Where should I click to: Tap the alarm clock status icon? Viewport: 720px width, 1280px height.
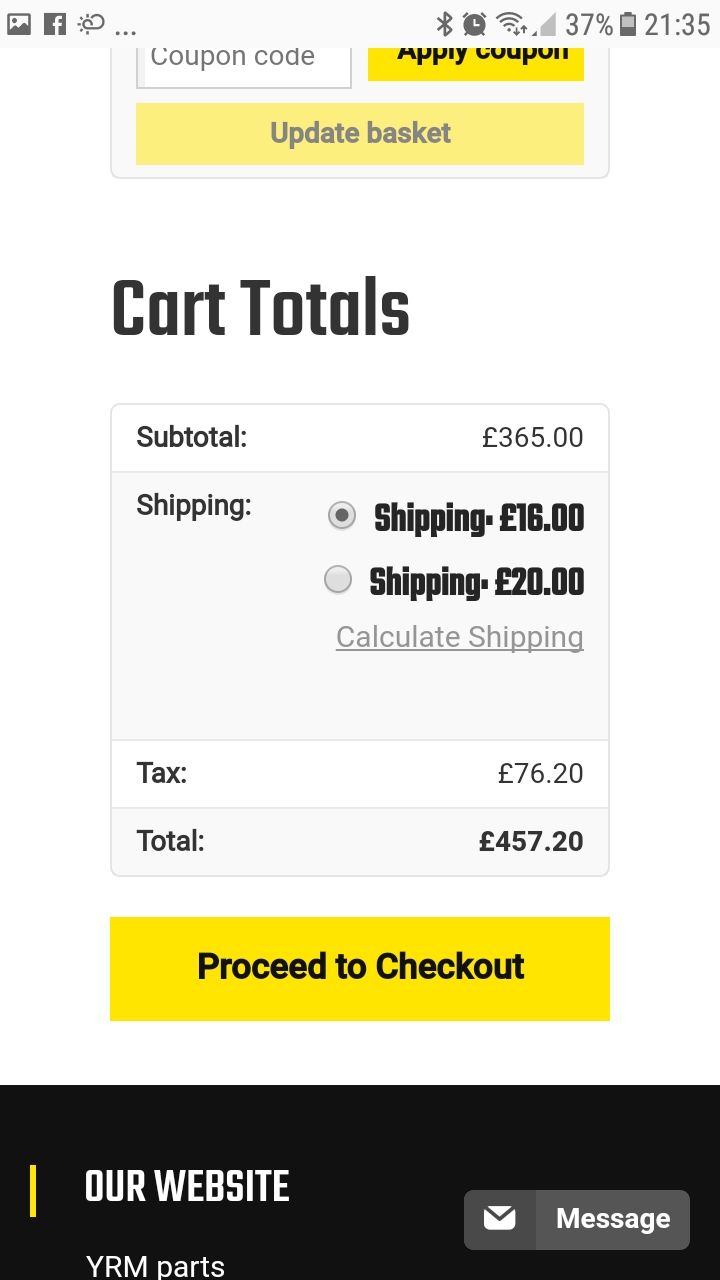474,24
